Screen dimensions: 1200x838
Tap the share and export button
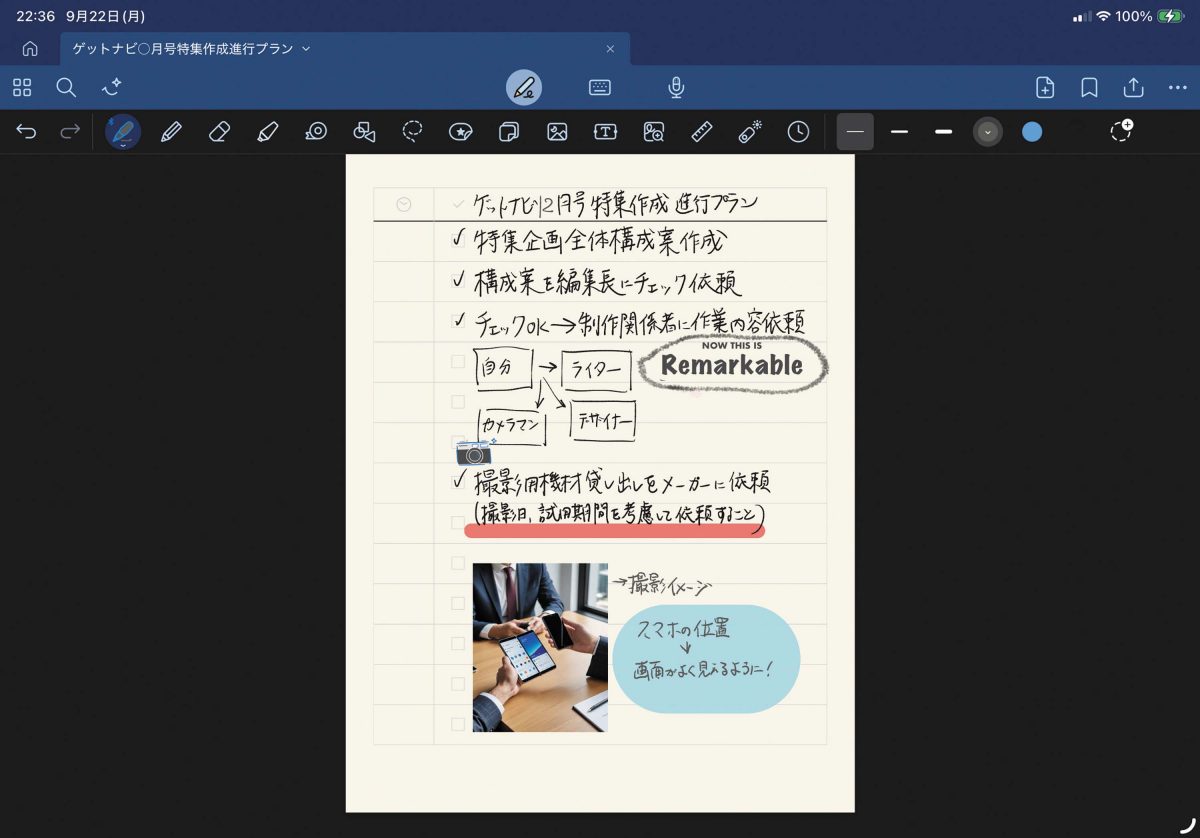tap(1133, 88)
